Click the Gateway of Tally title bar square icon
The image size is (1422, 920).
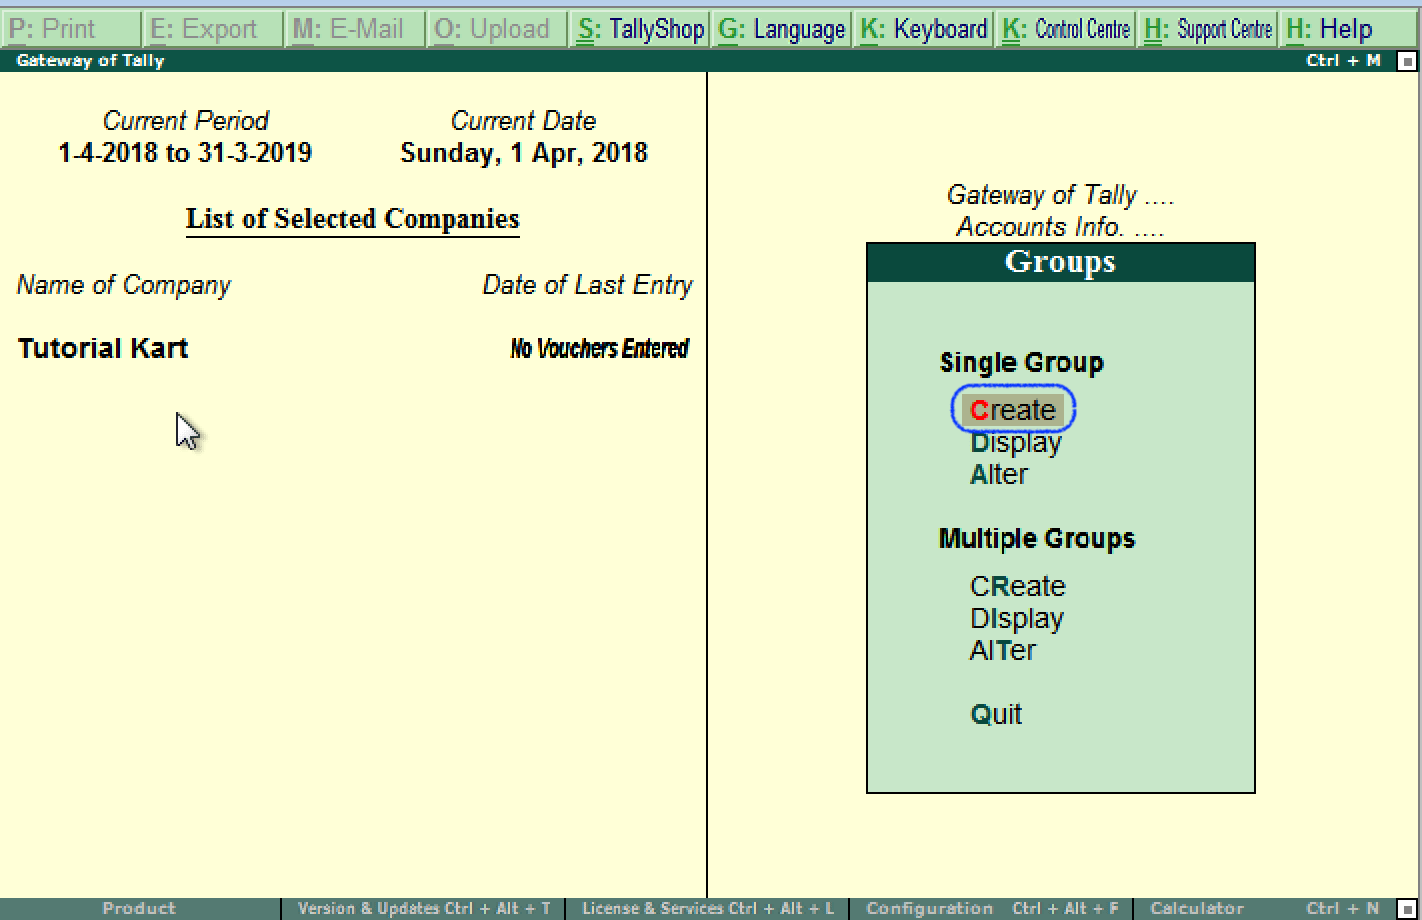pos(1407,61)
